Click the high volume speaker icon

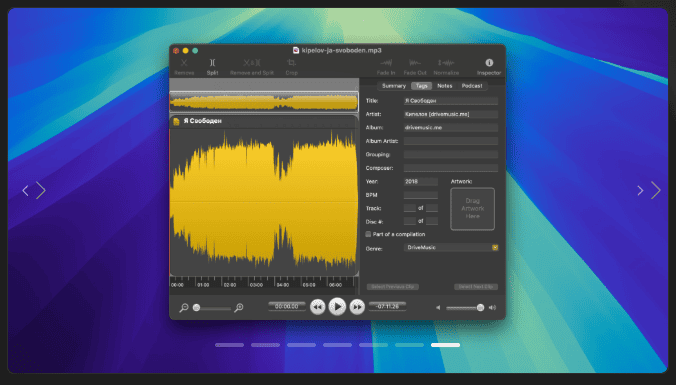pos(492,307)
